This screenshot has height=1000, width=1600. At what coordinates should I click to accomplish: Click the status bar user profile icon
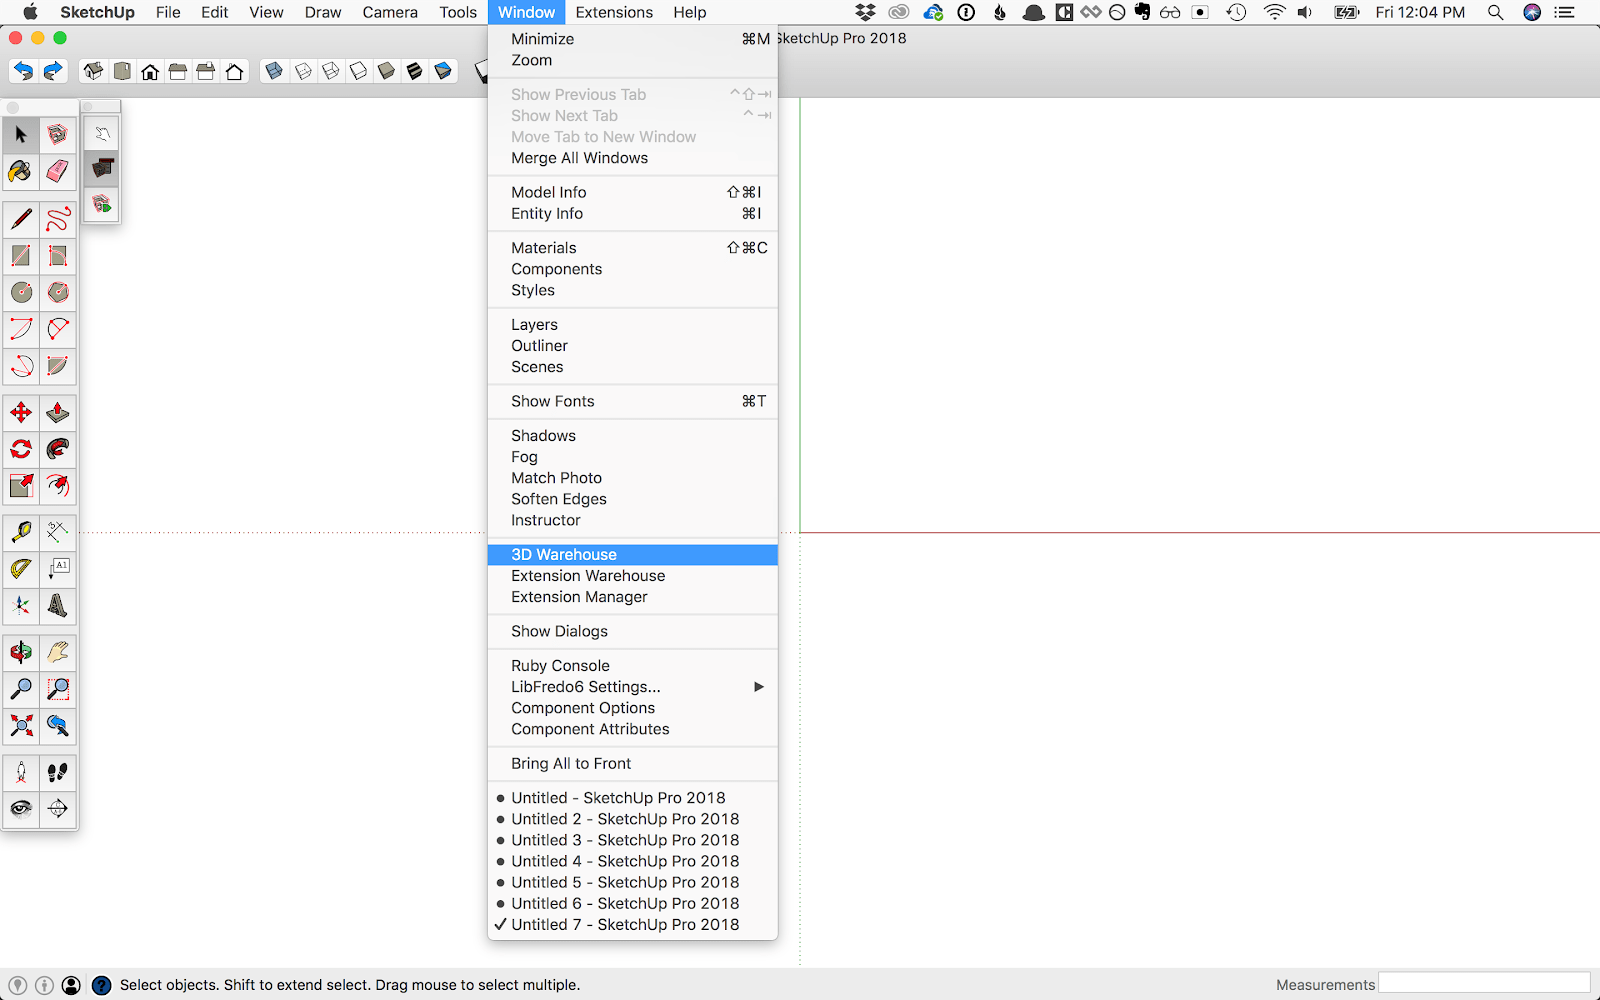click(71, 985)
